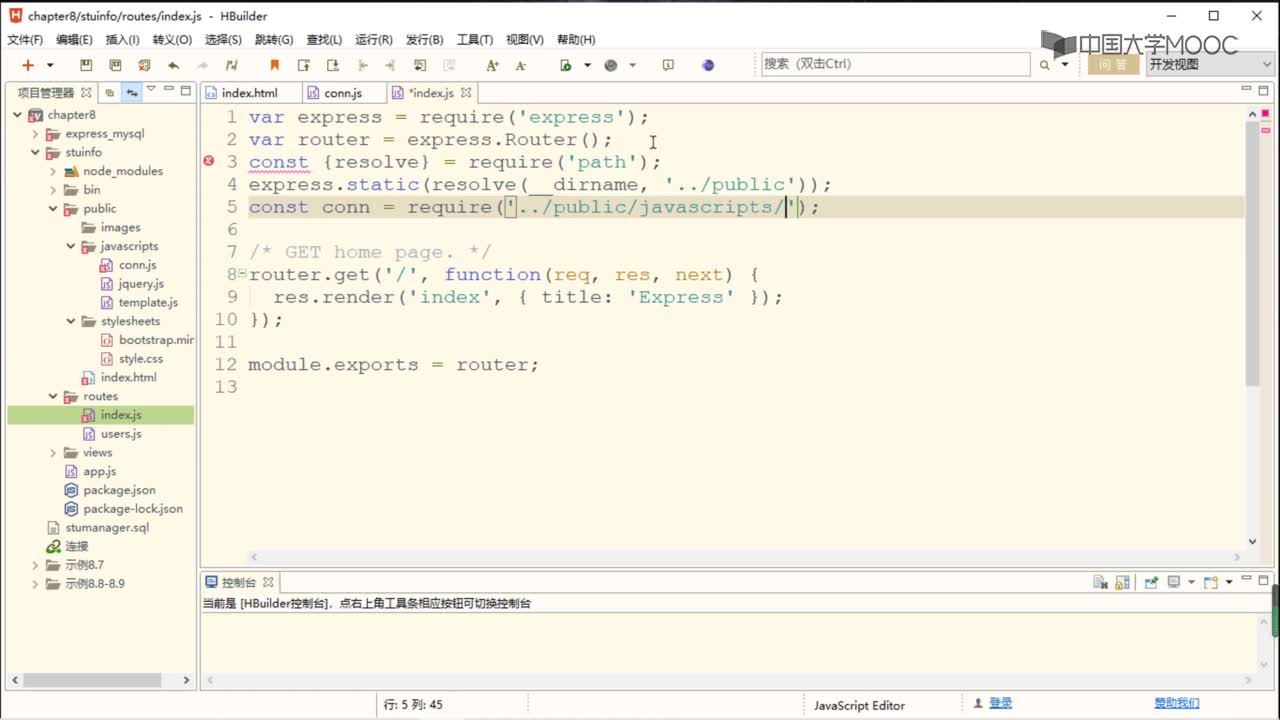Switch to the conn.js editor tab
1280x720 pixels.
point(343,93)
